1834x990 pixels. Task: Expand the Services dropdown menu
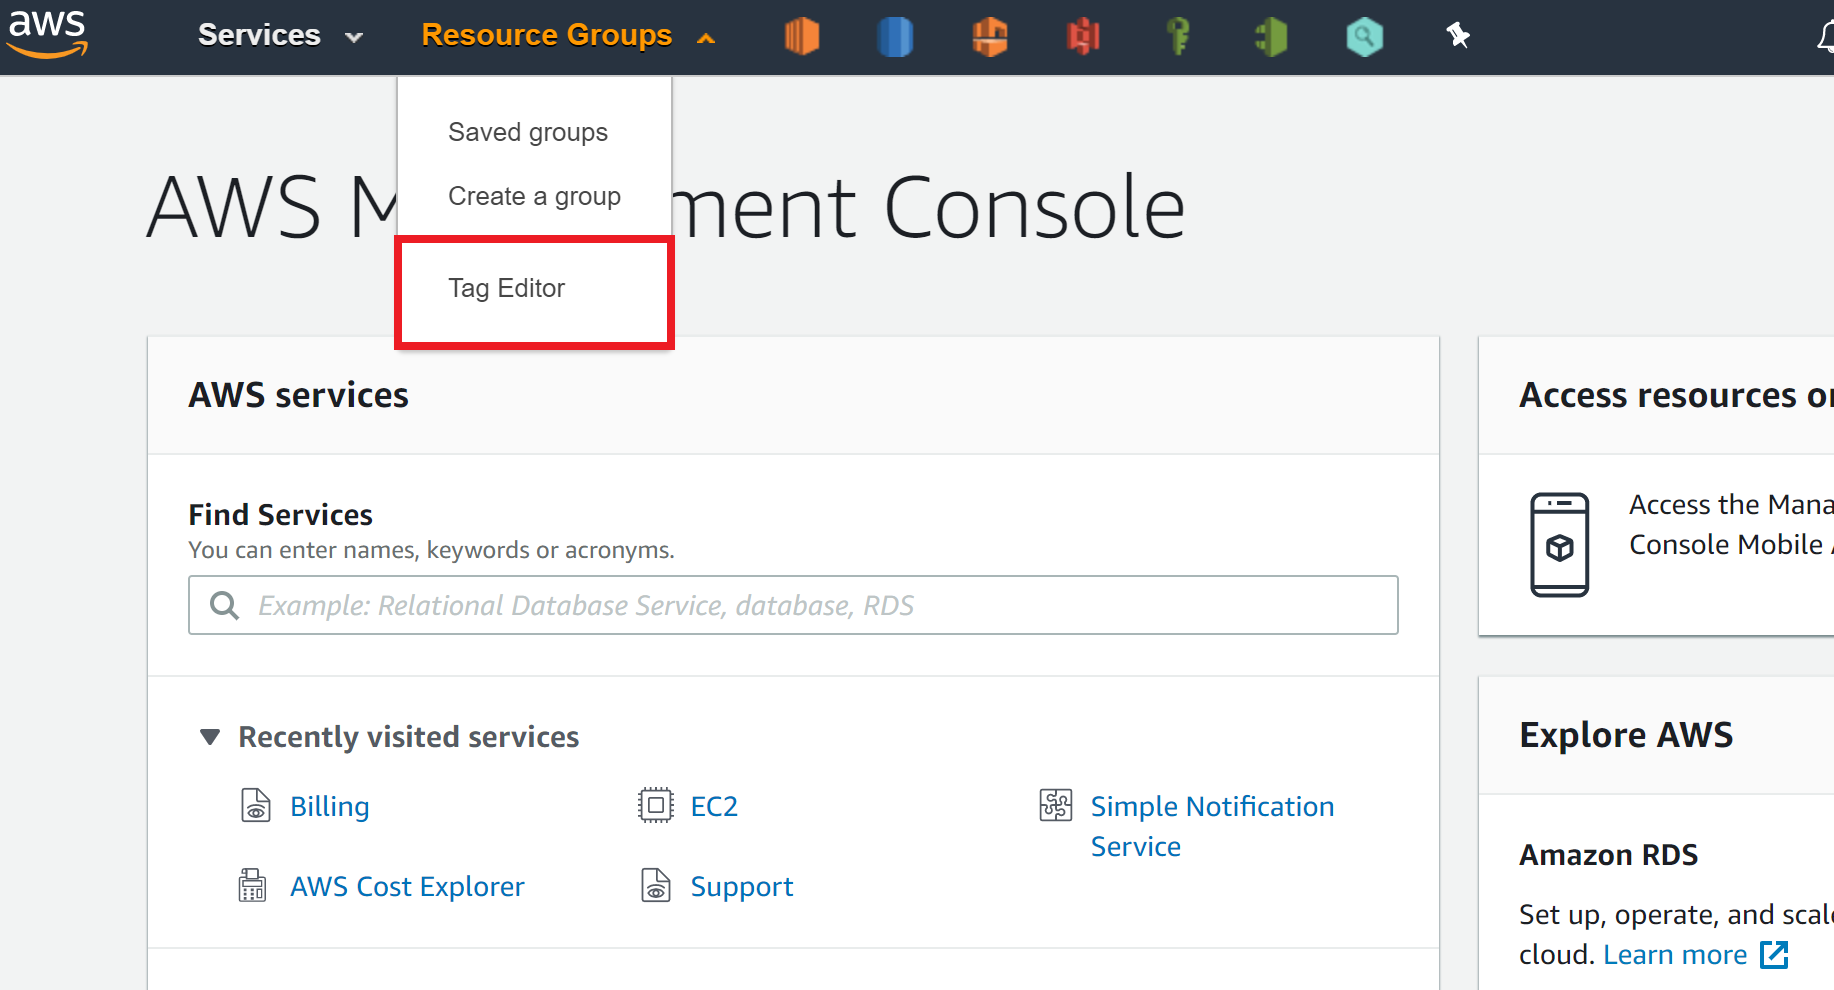279,35
